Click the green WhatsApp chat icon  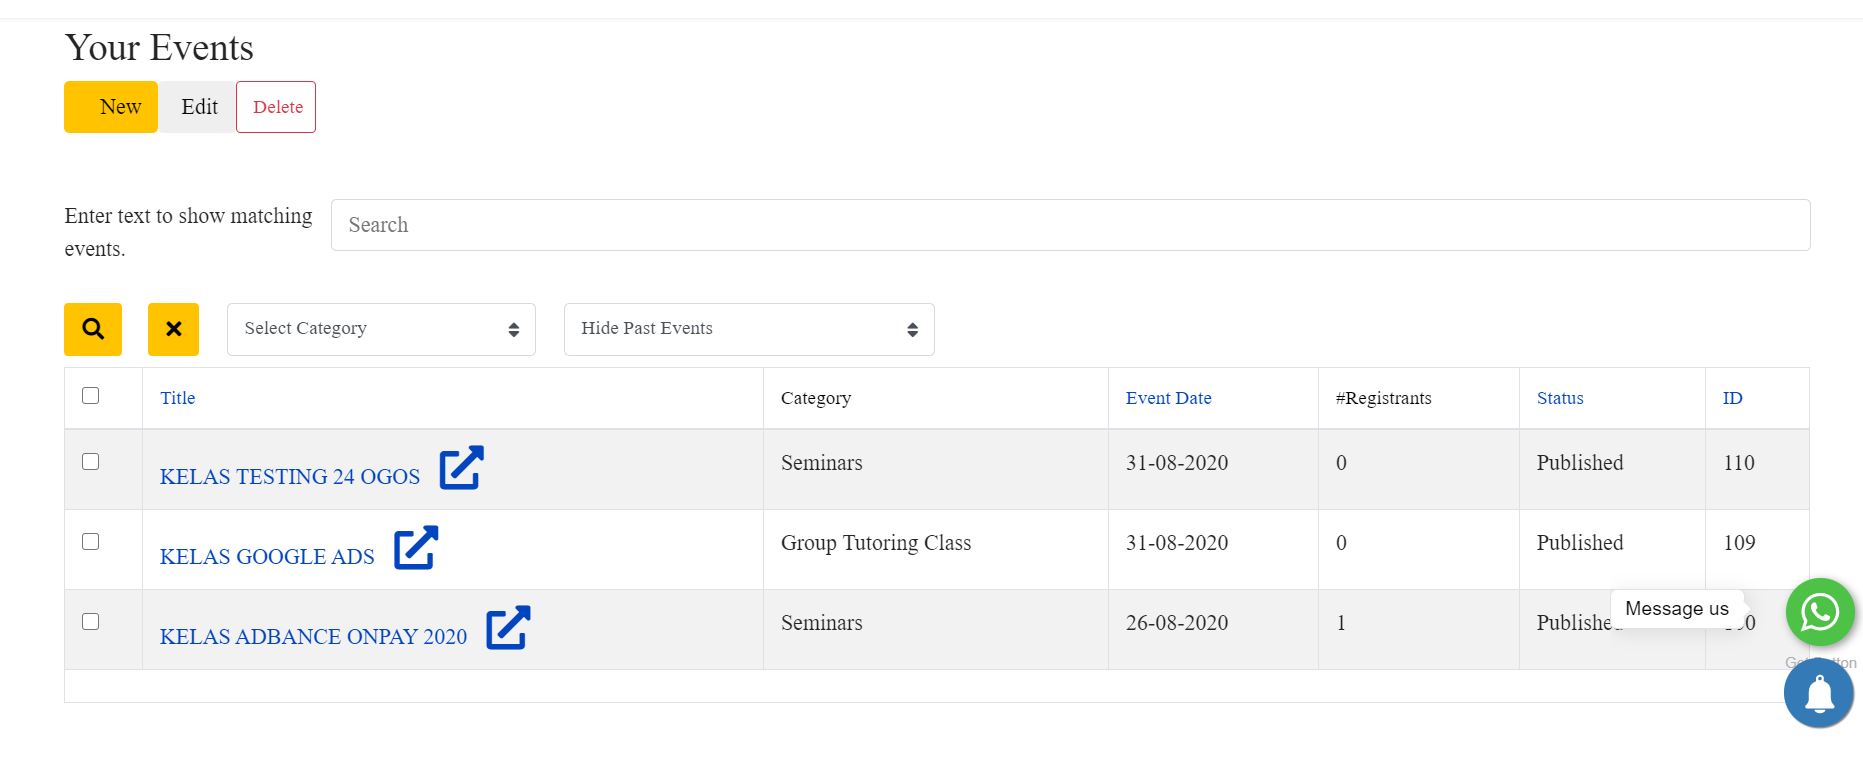(1819, 612)
